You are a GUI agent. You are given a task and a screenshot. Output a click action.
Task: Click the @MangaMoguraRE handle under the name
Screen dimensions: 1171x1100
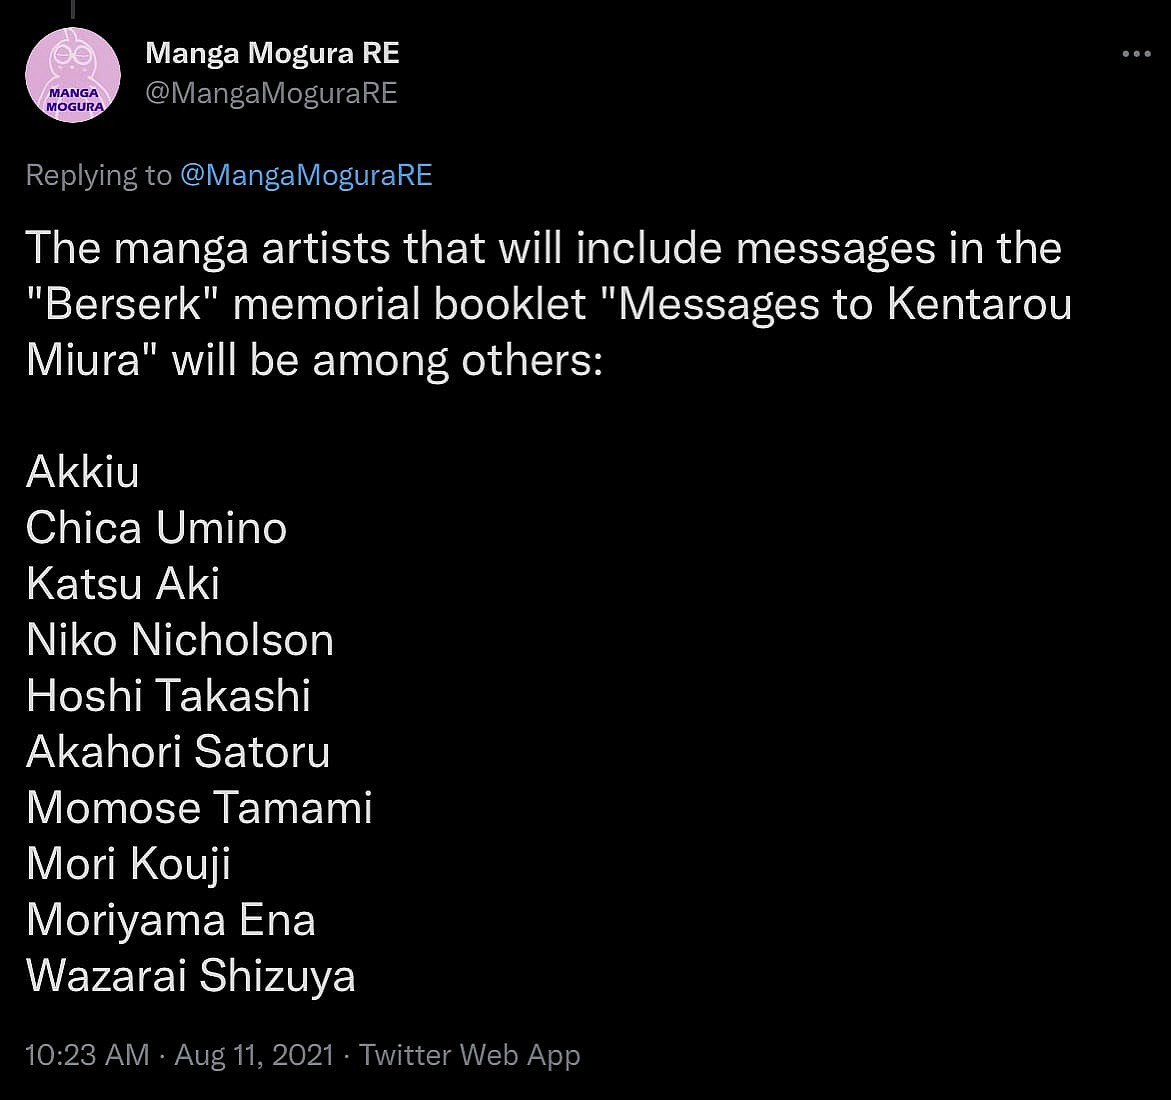click(271, 93)
